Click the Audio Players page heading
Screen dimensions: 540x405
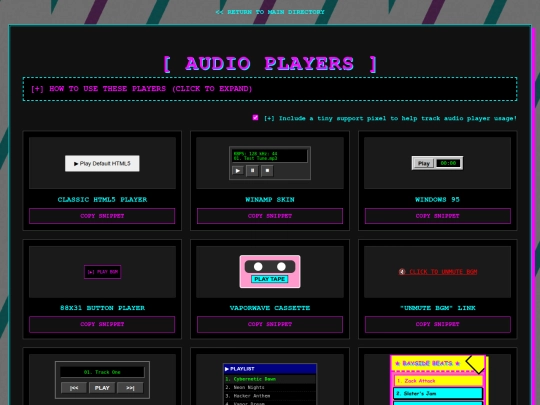coord(270,64)
